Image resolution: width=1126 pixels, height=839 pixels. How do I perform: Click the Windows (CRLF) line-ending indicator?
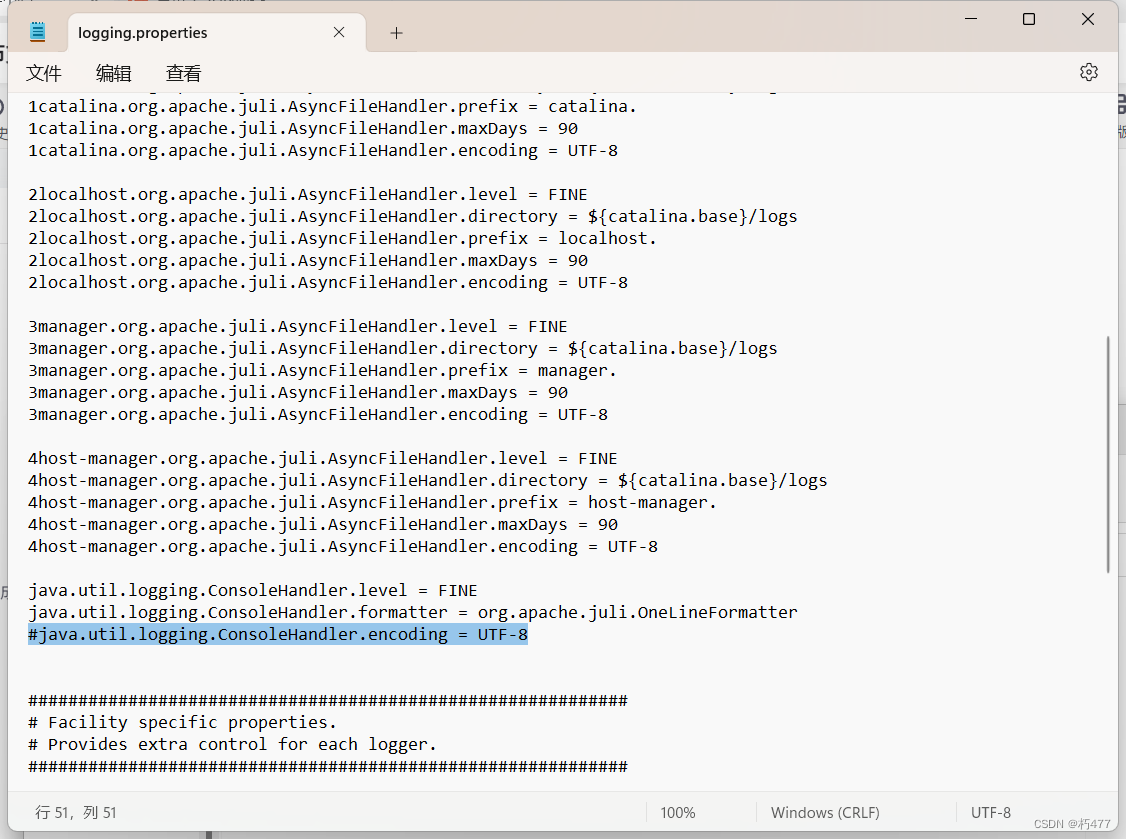coord(825,812)
